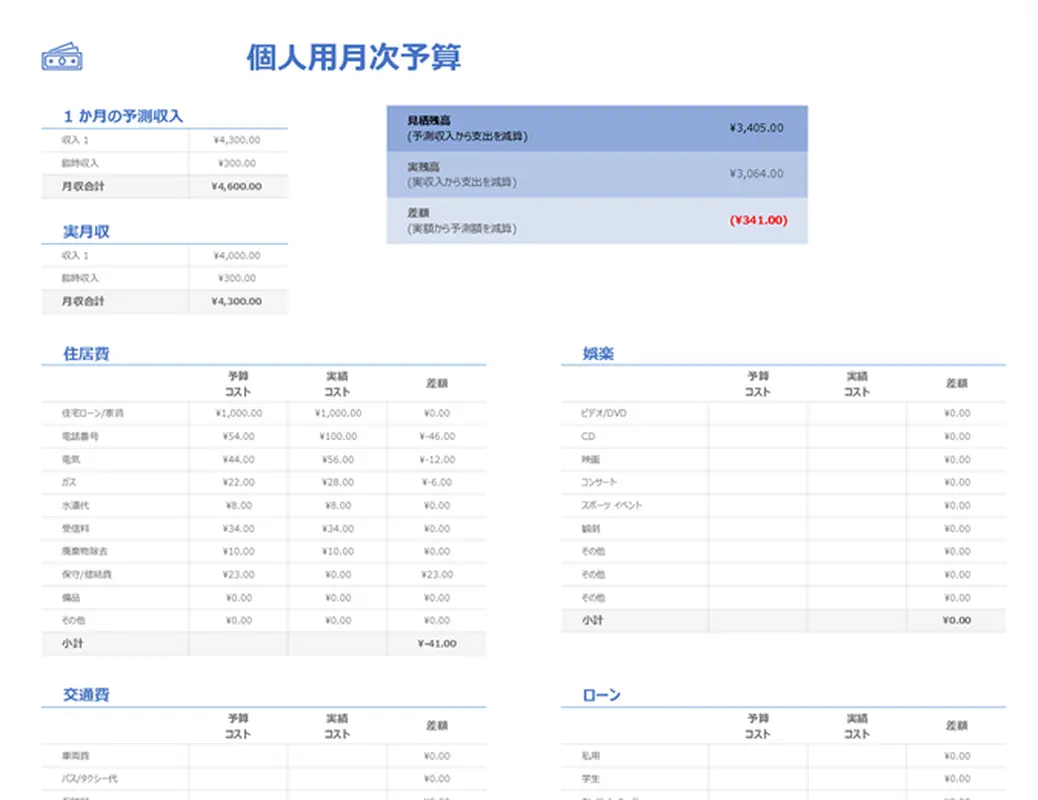1038x800 pixels.
Task: Select the ローン section heading
Action: (601, 695)
